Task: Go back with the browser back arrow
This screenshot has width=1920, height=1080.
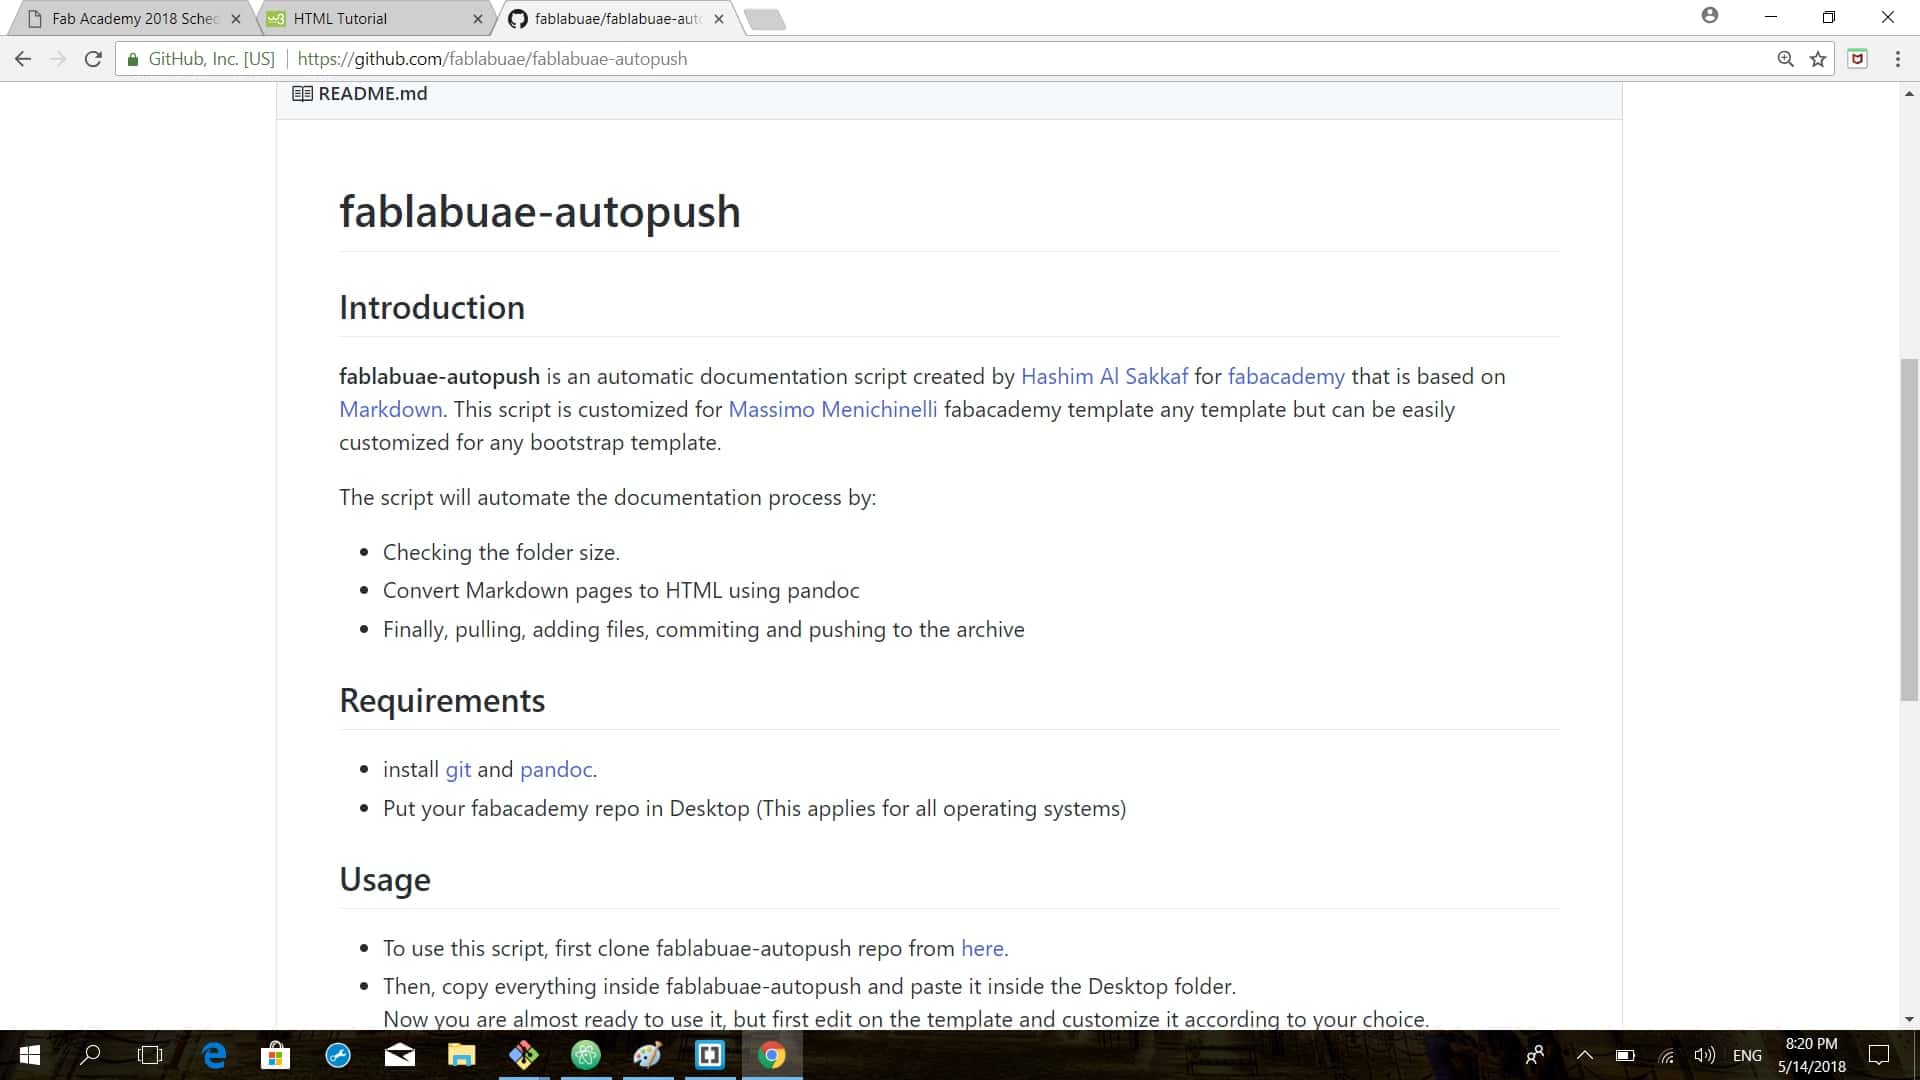Action: 23,59
